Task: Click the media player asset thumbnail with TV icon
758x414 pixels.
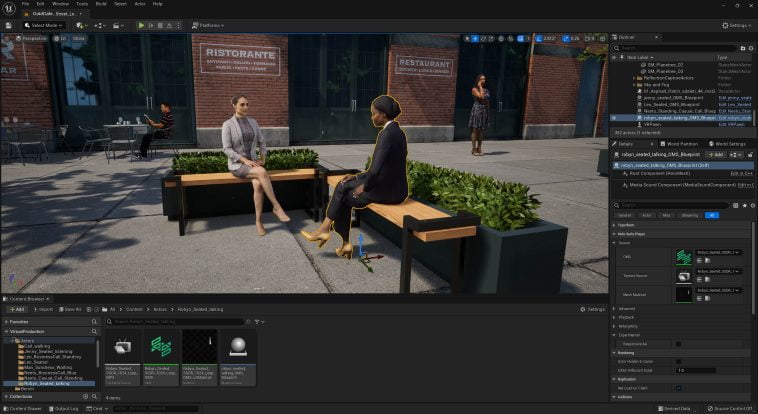Action: (x=124, y=345)
